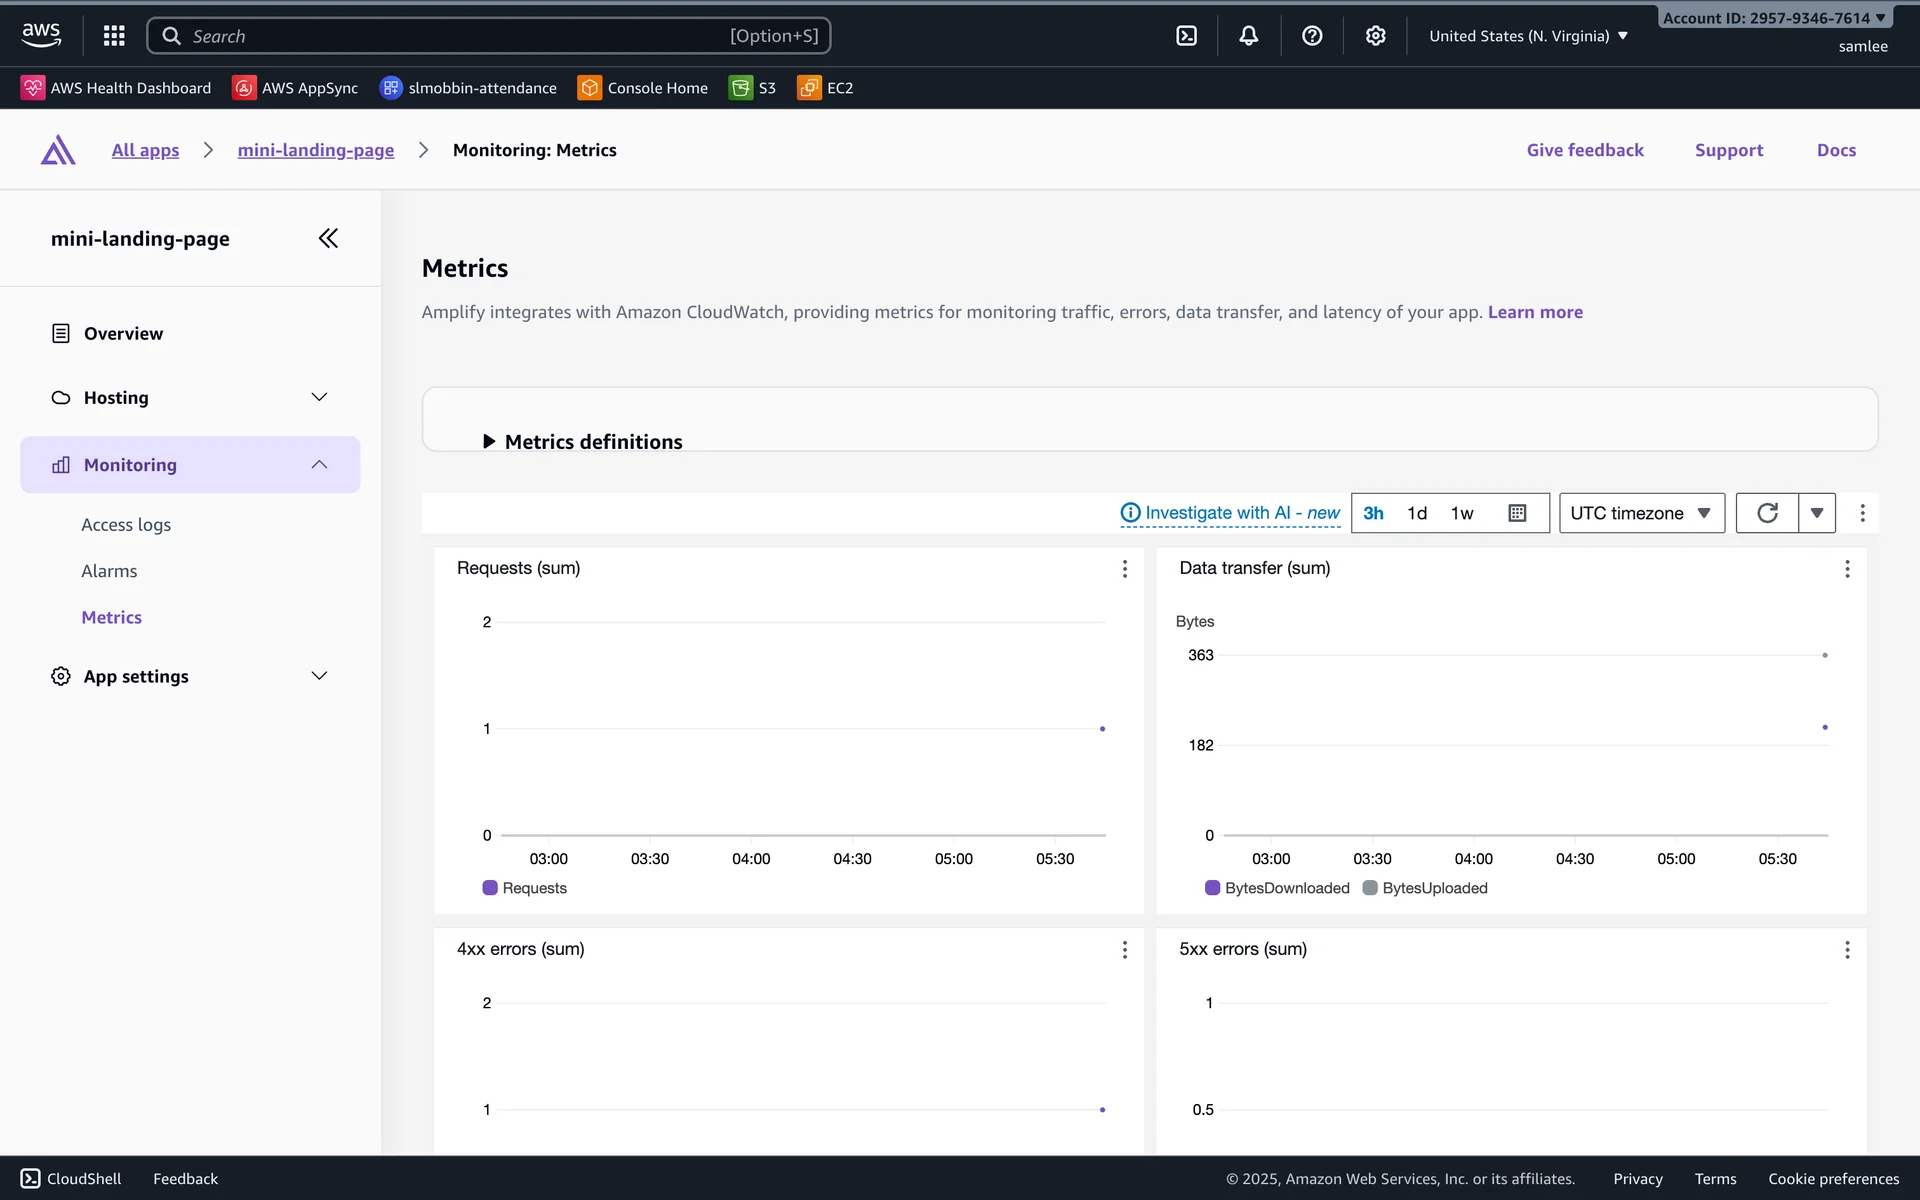This screenshot has width=1920, height=1200.
Task: Open Alarms in sidebar
Action: 109,571
